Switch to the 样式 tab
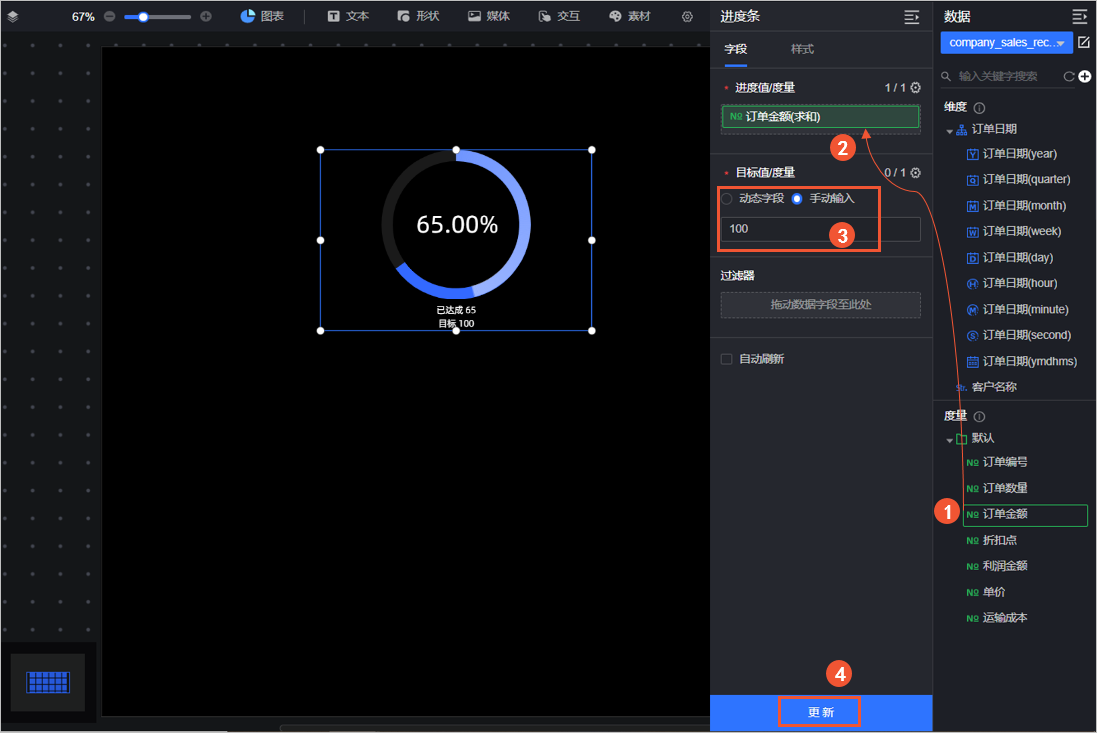Screen dimensions: 1097x733 (x=802, y=49)
